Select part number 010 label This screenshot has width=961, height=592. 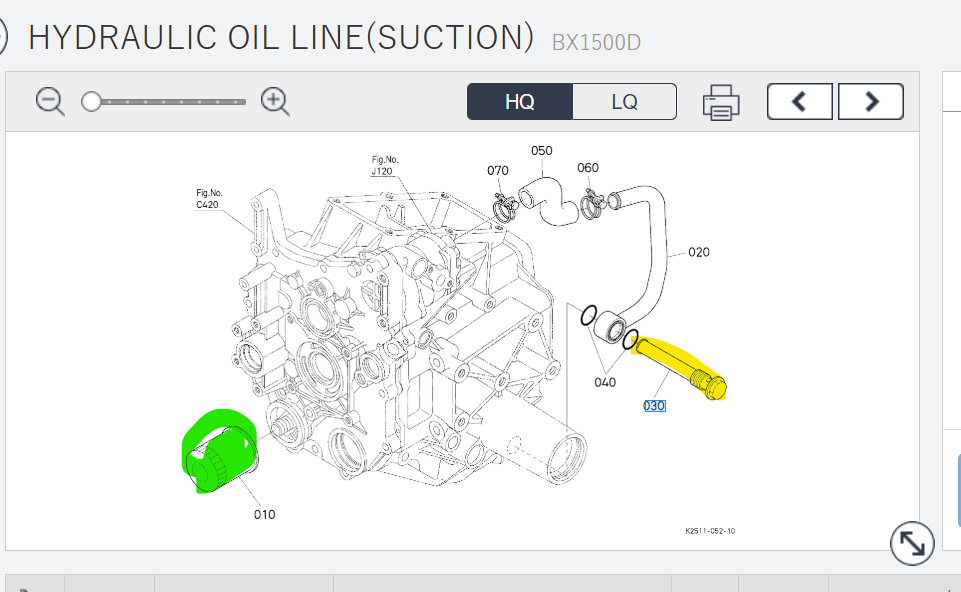tap(263, 514)
